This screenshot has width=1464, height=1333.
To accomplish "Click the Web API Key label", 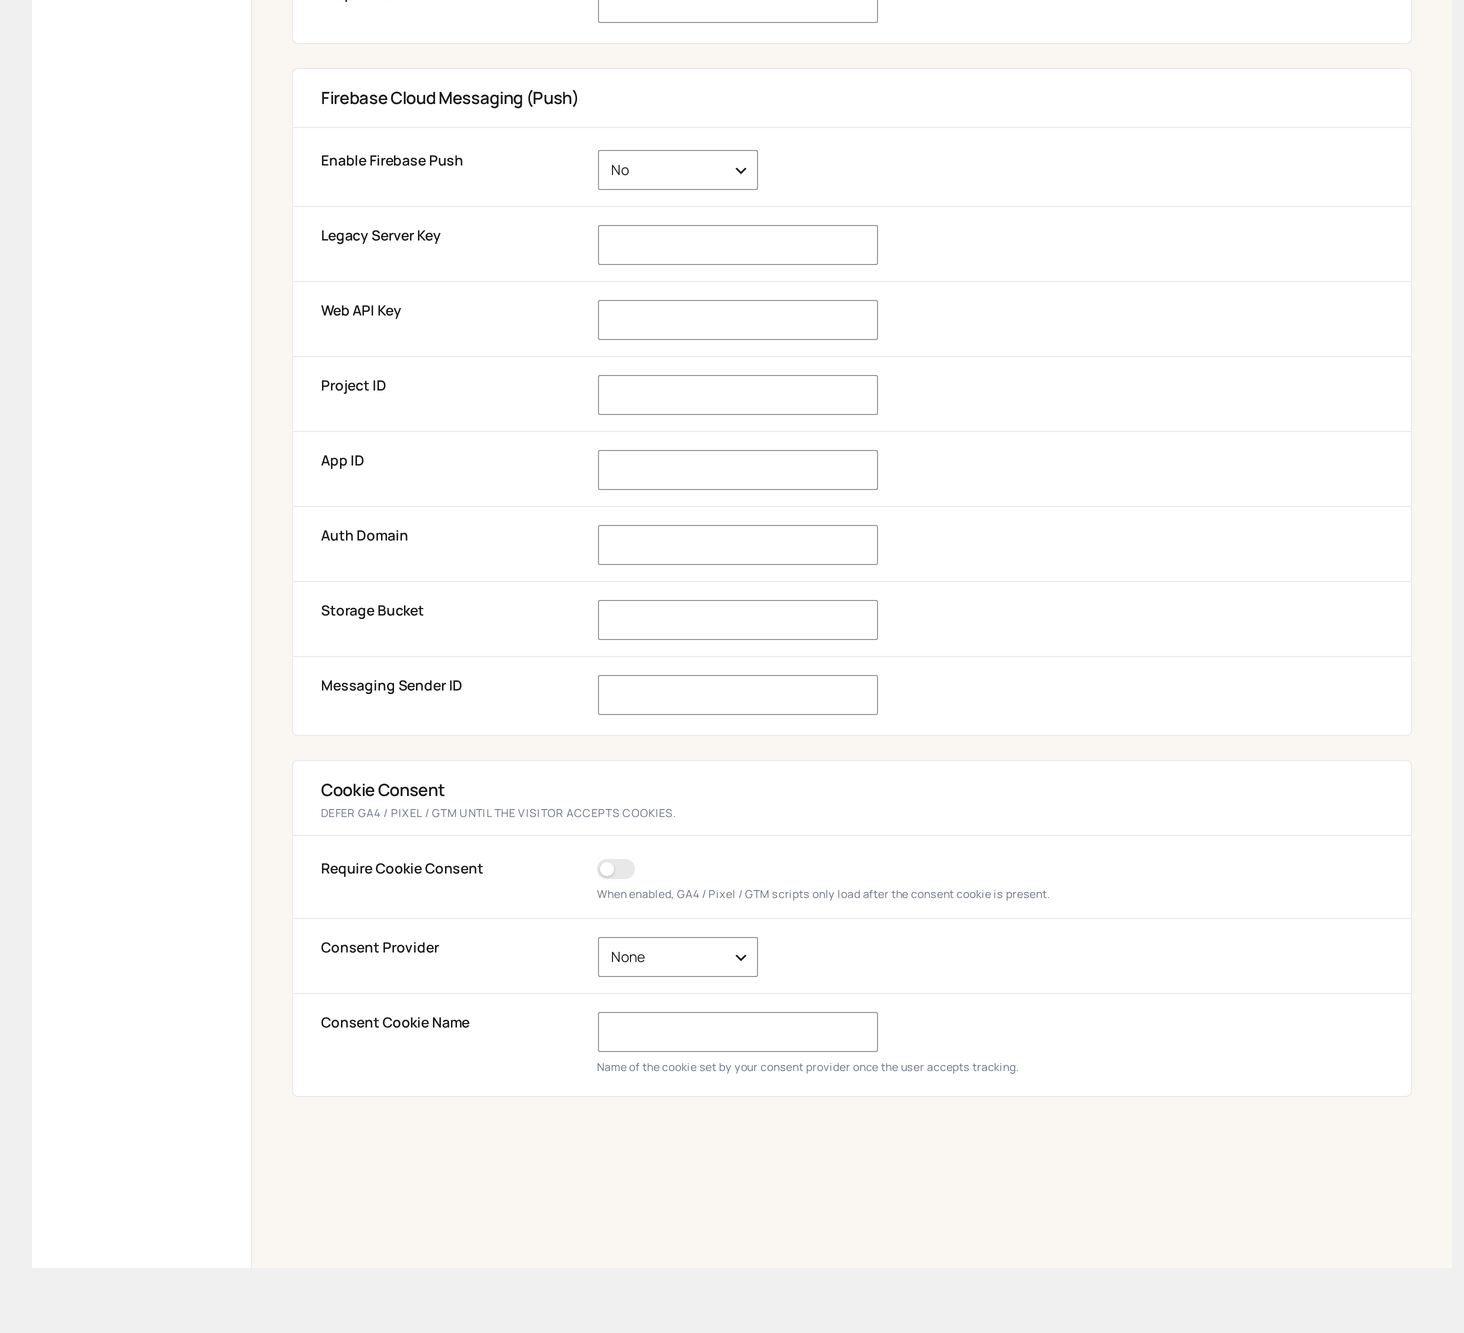I will point(361,311).
